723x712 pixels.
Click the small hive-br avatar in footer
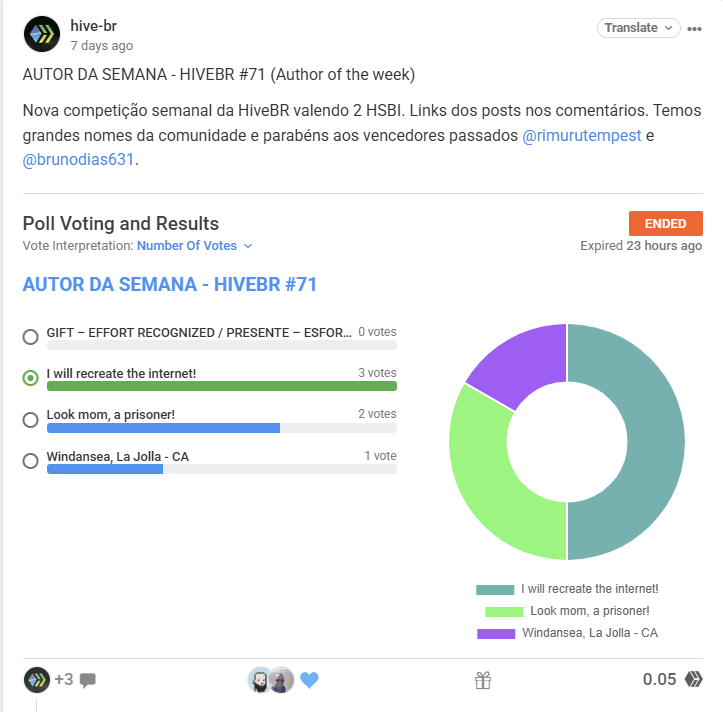click(x=37, y=680)
